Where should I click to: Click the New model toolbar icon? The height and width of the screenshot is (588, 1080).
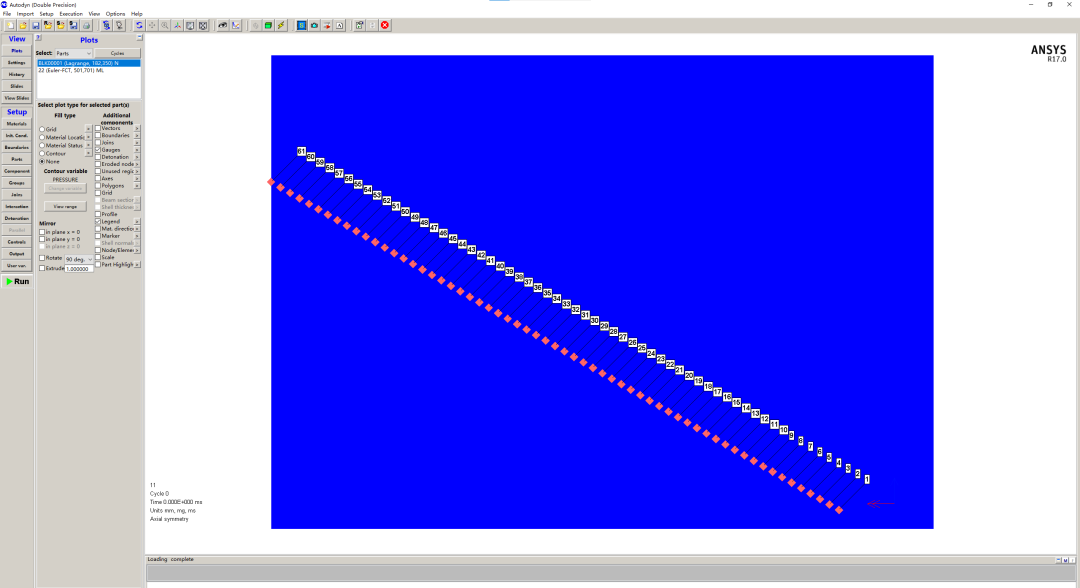(x=10, y=25)
